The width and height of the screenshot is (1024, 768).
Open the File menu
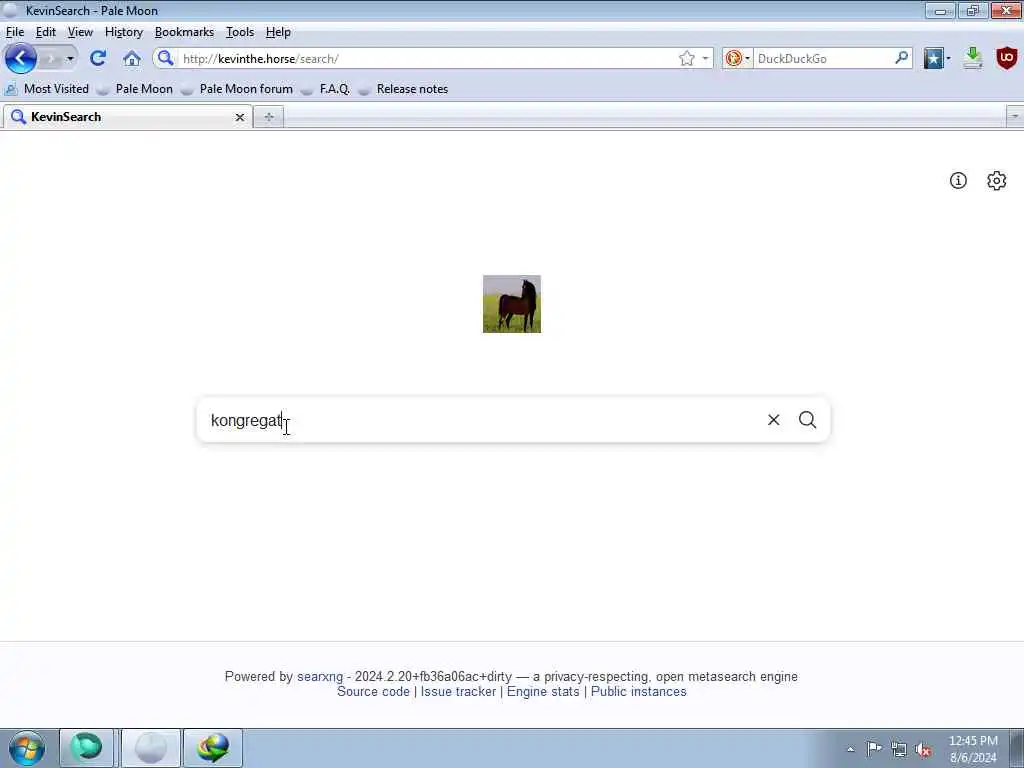point(14,32)
